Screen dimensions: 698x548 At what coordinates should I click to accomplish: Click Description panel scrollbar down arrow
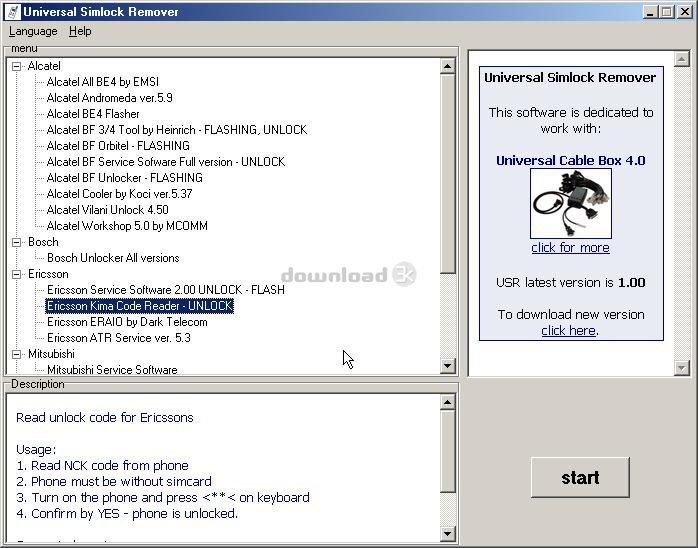pyautogui.click(x=447, y=533)
